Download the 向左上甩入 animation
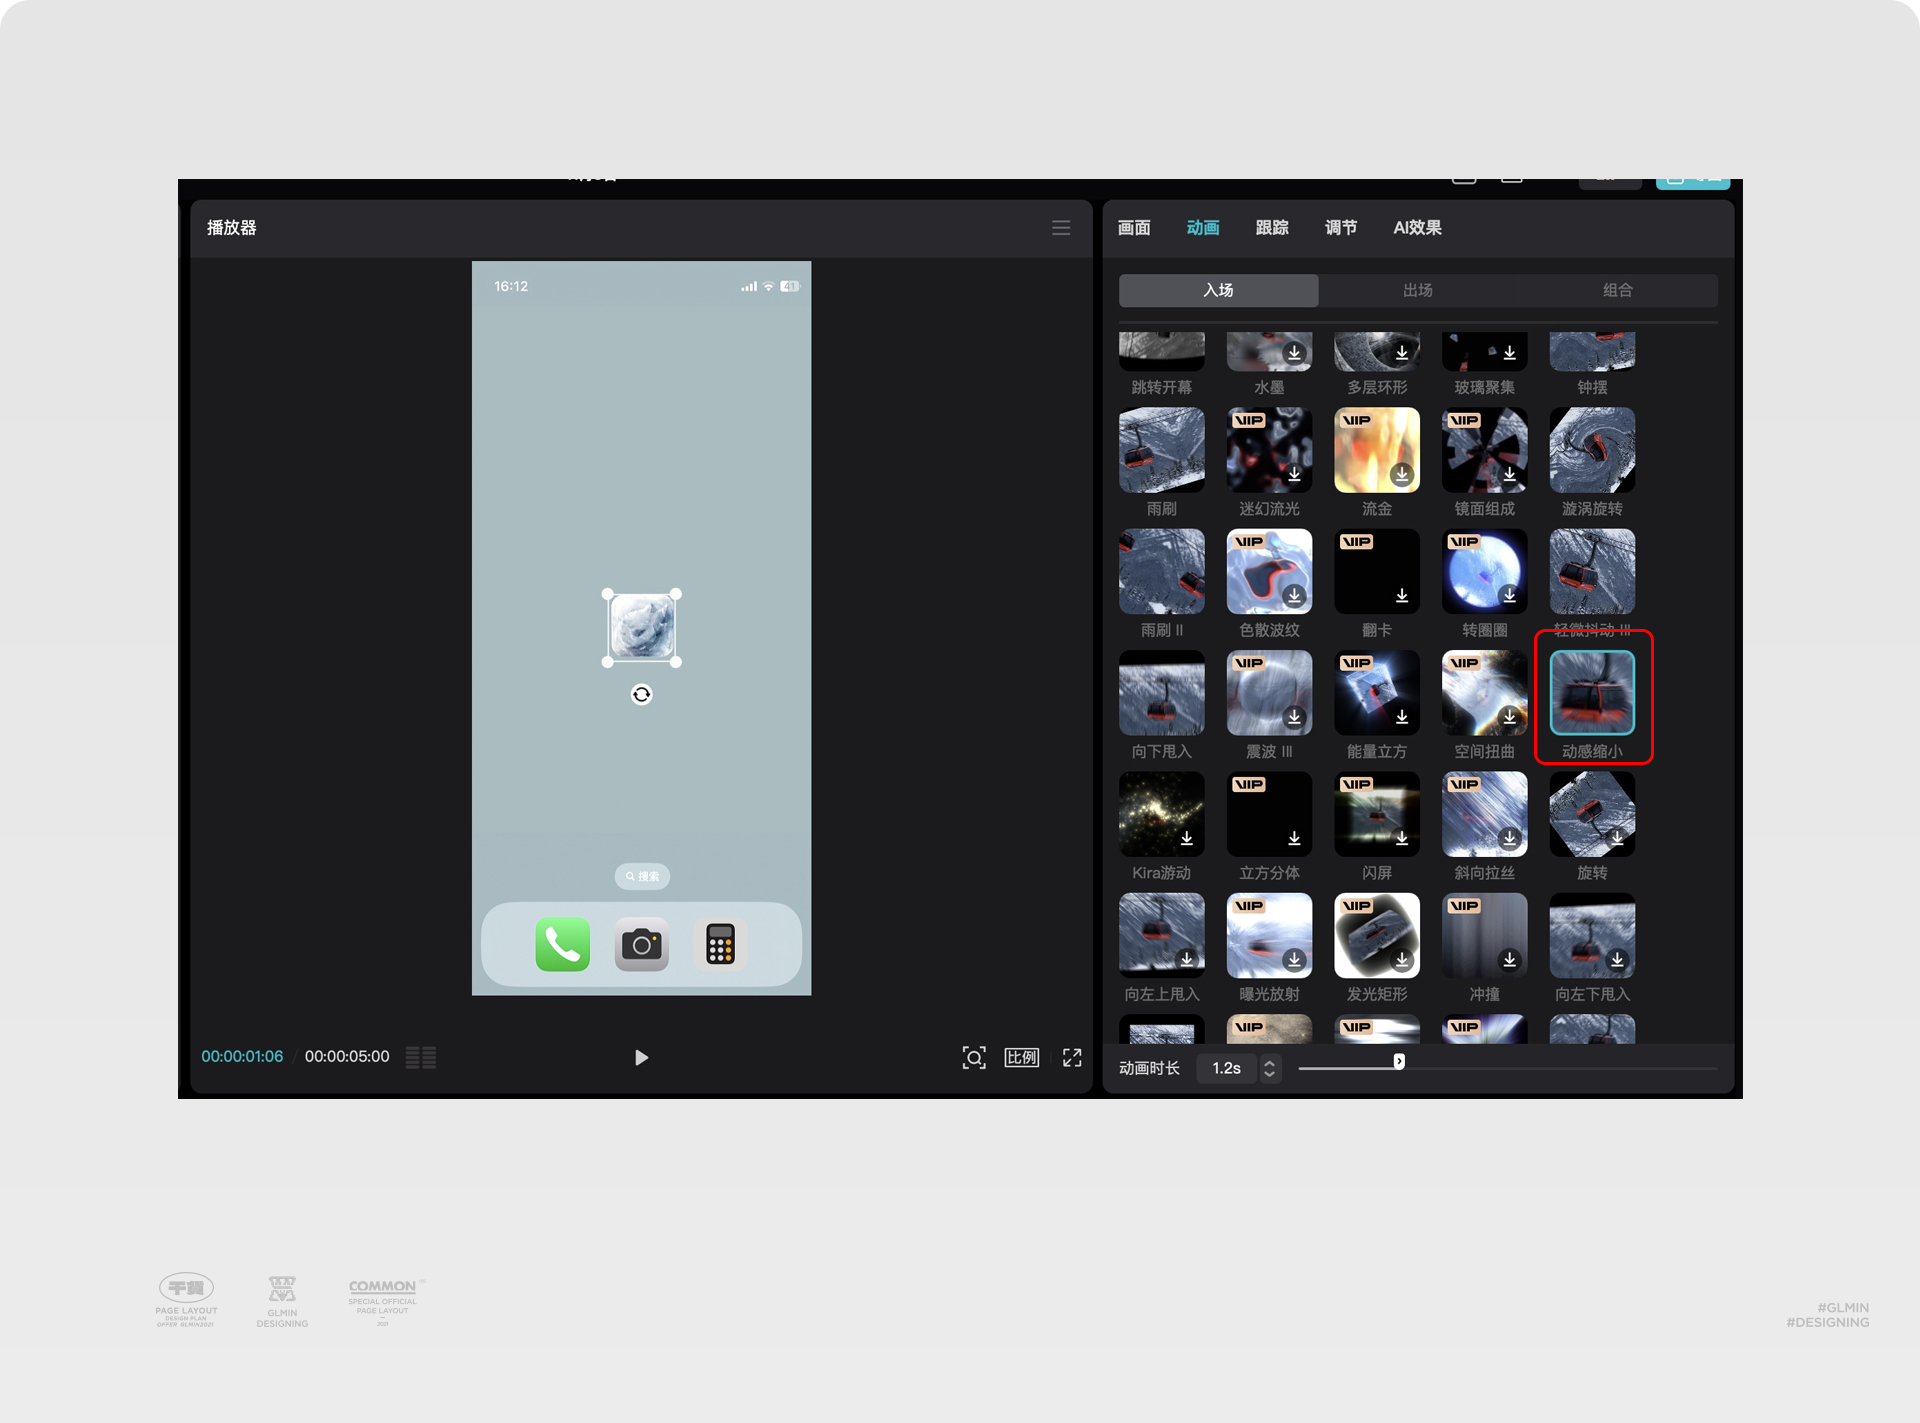 [x=1187, y=960]
